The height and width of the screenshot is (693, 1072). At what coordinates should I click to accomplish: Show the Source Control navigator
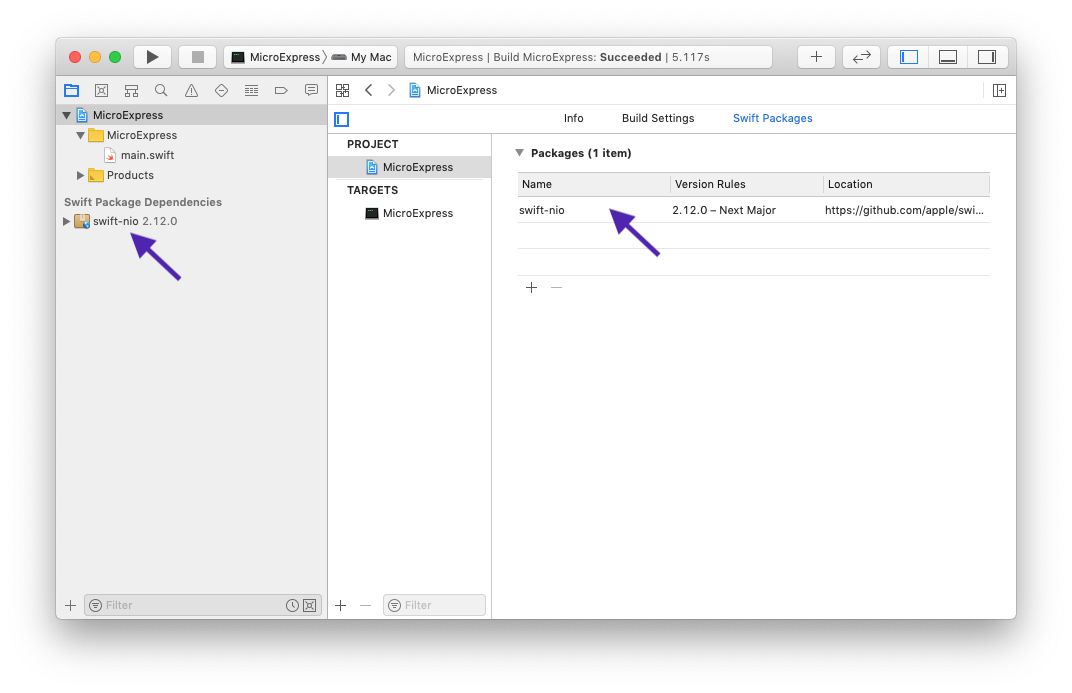click(101, 90)
